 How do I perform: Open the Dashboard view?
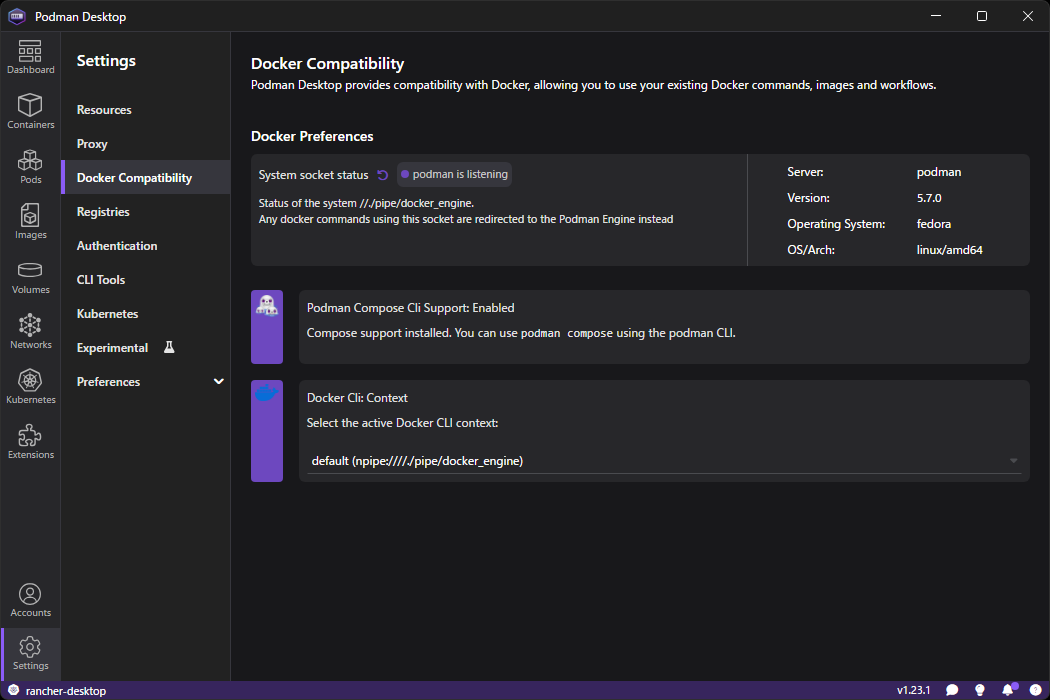30,57
